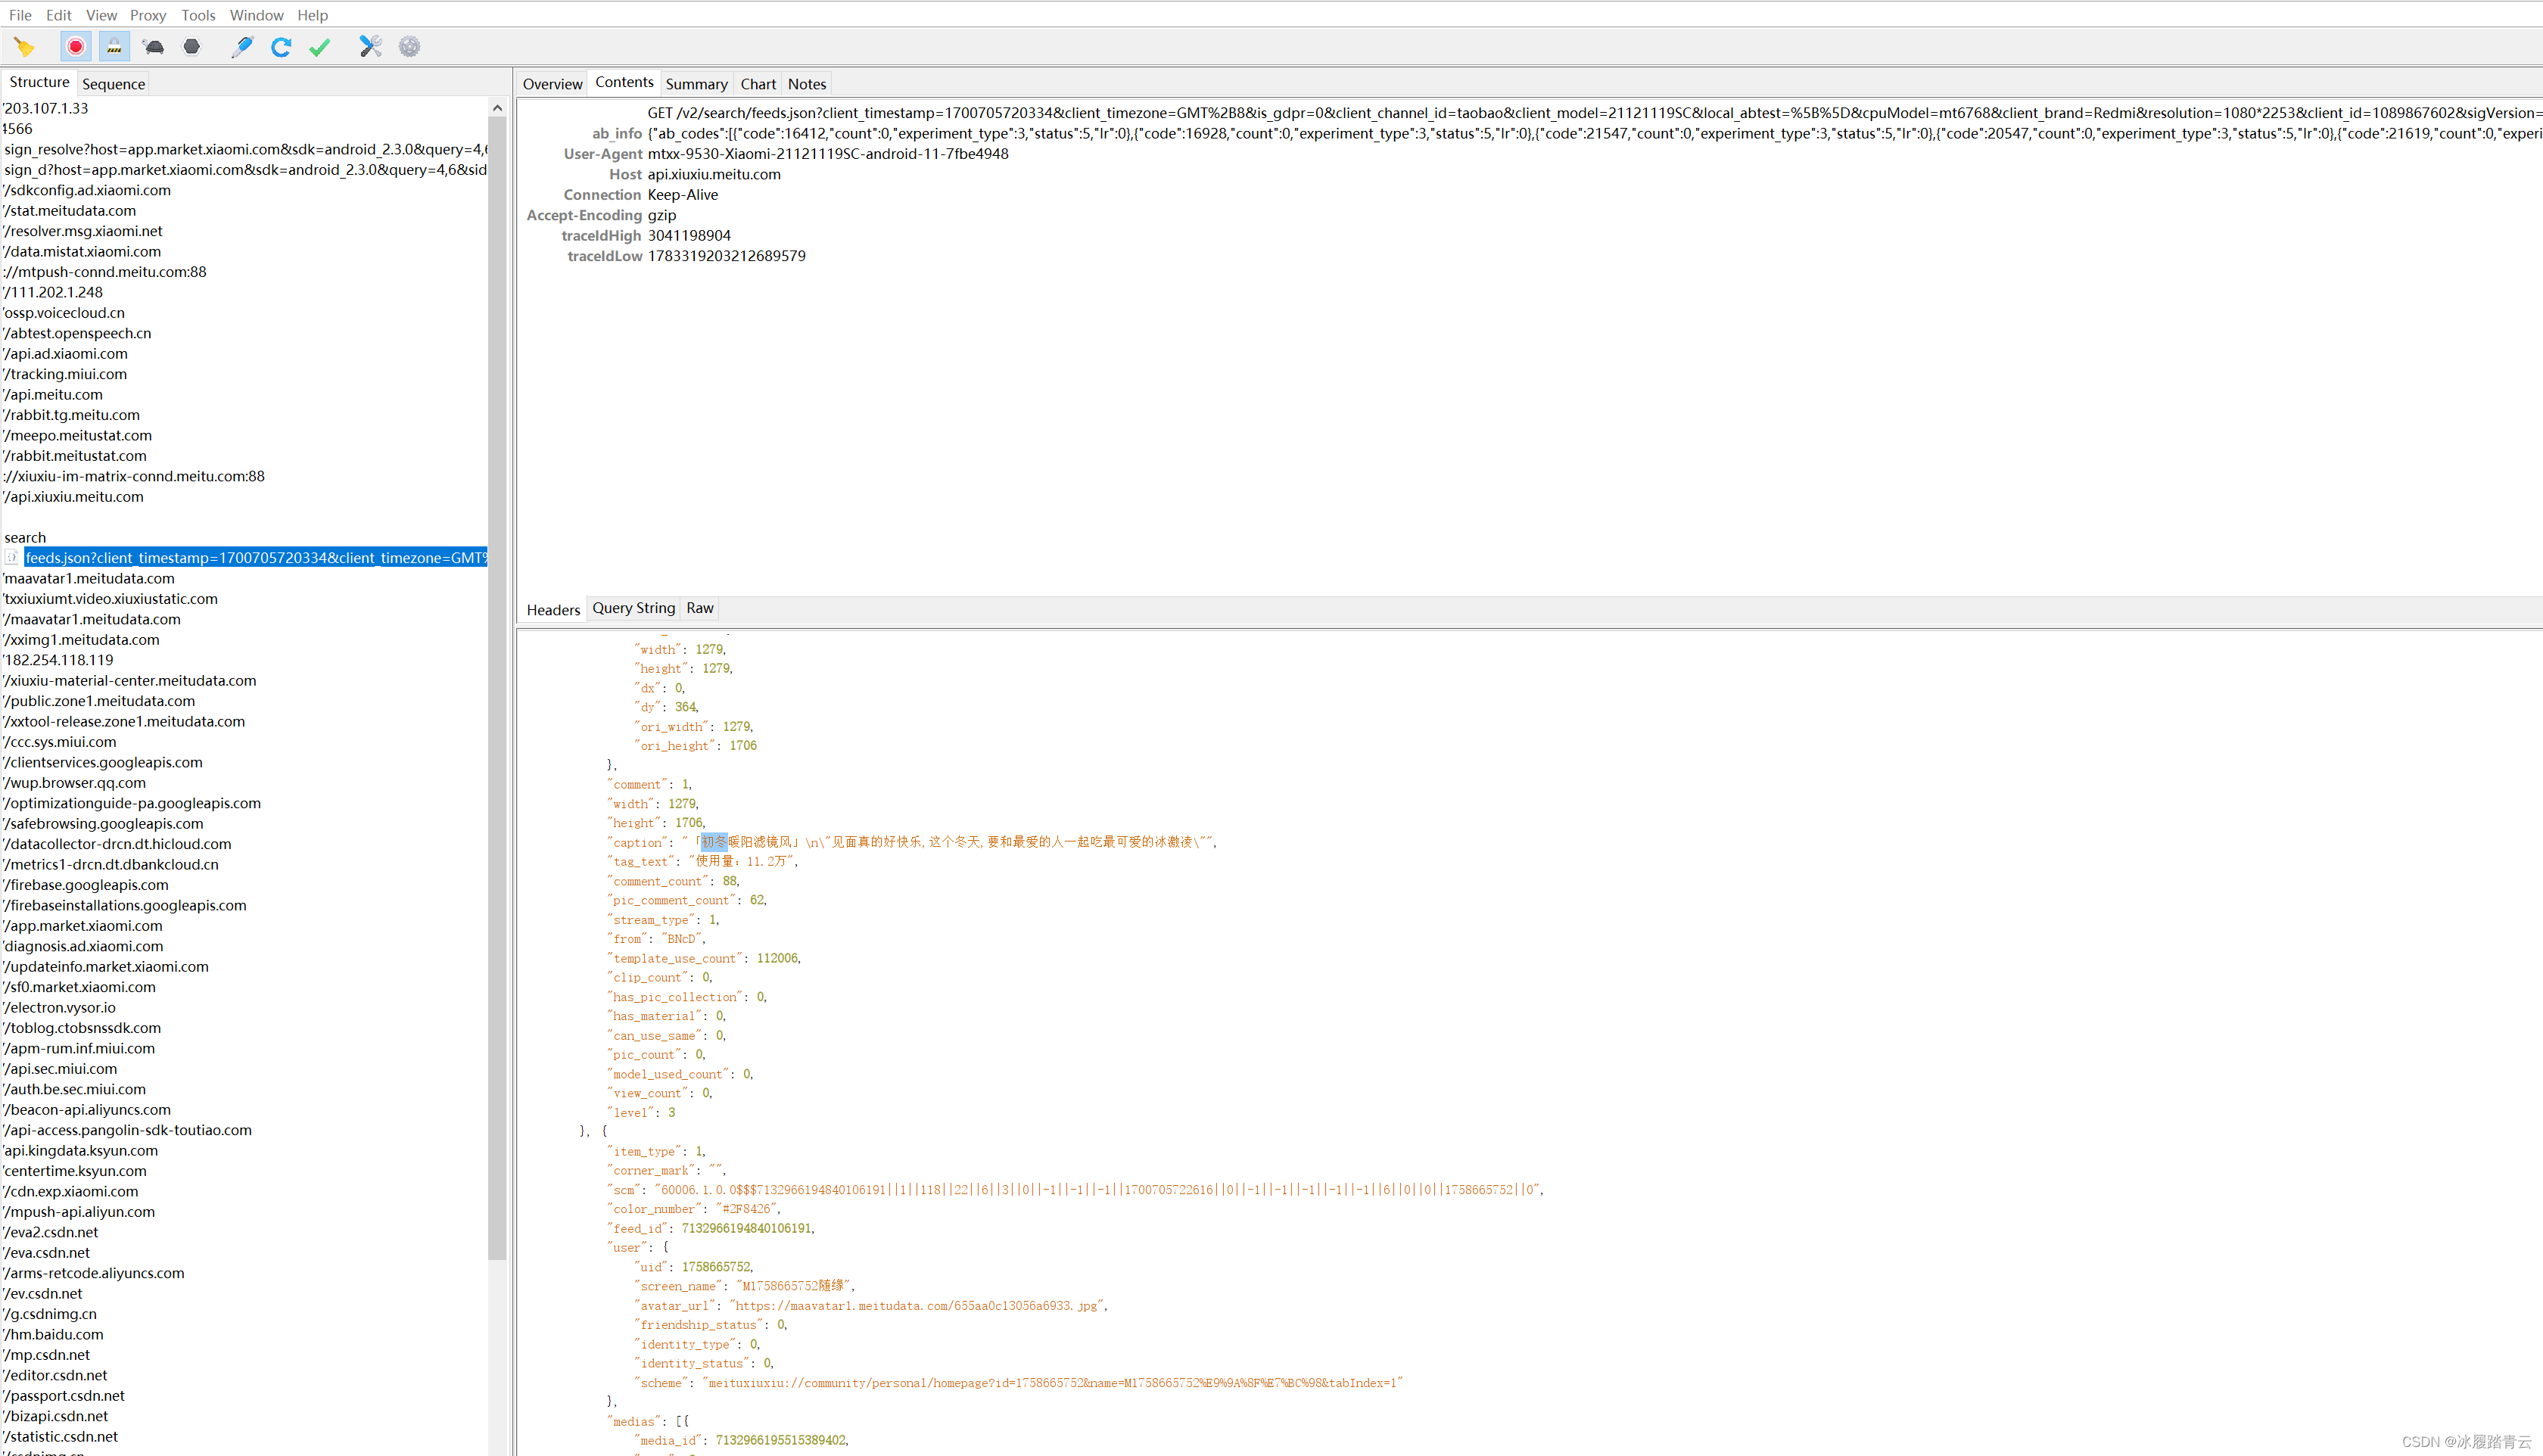Image resolution: width=2543 pixels, height=1456 pixels.
Task: Open the Edit menu
Action: click(x=59, y=15)
